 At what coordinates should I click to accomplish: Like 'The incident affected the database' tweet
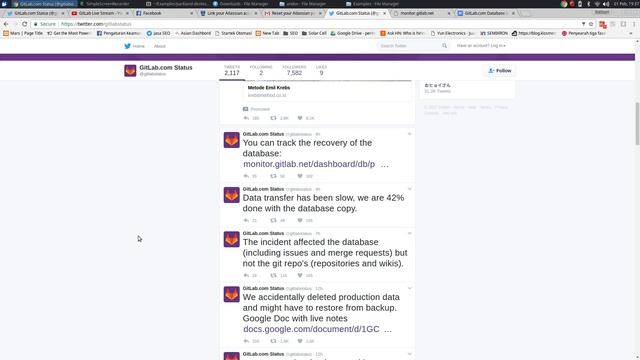(x=300, y=276)
